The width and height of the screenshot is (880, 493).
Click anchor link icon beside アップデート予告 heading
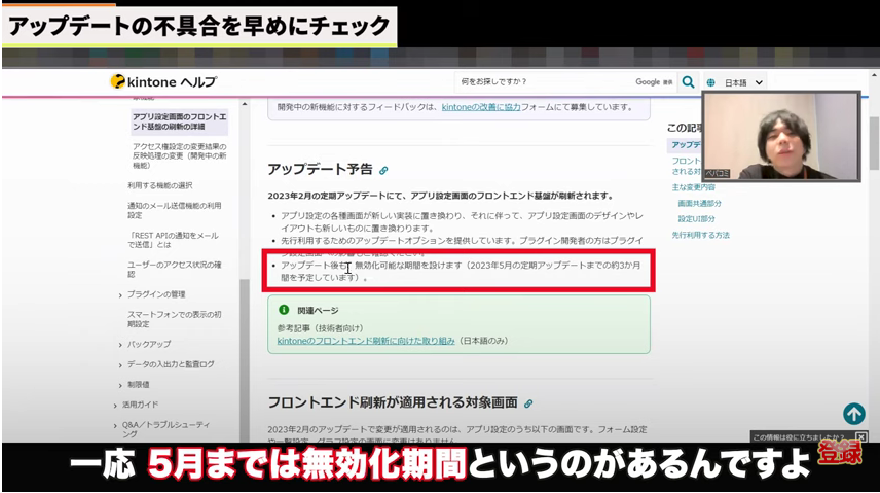384,170
